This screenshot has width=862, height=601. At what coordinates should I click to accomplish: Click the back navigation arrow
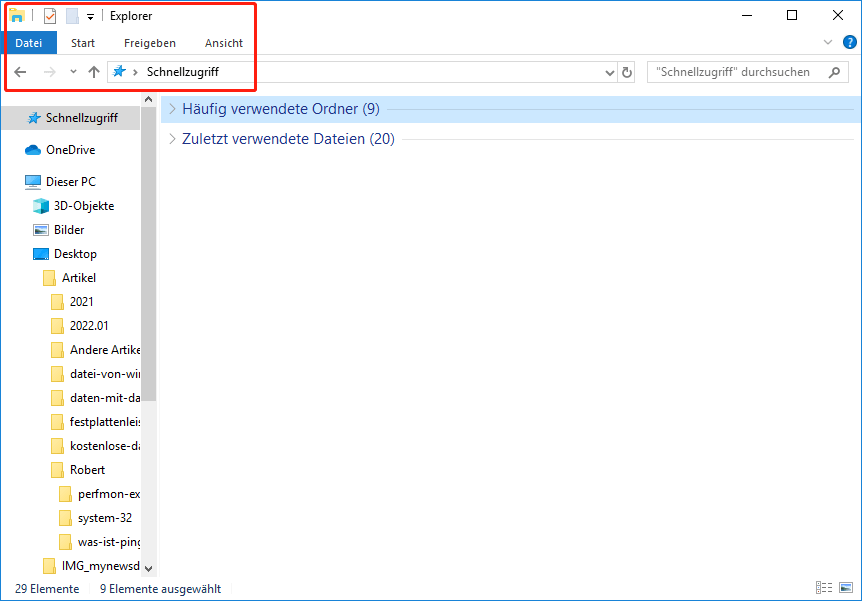[x=20, y=71]
